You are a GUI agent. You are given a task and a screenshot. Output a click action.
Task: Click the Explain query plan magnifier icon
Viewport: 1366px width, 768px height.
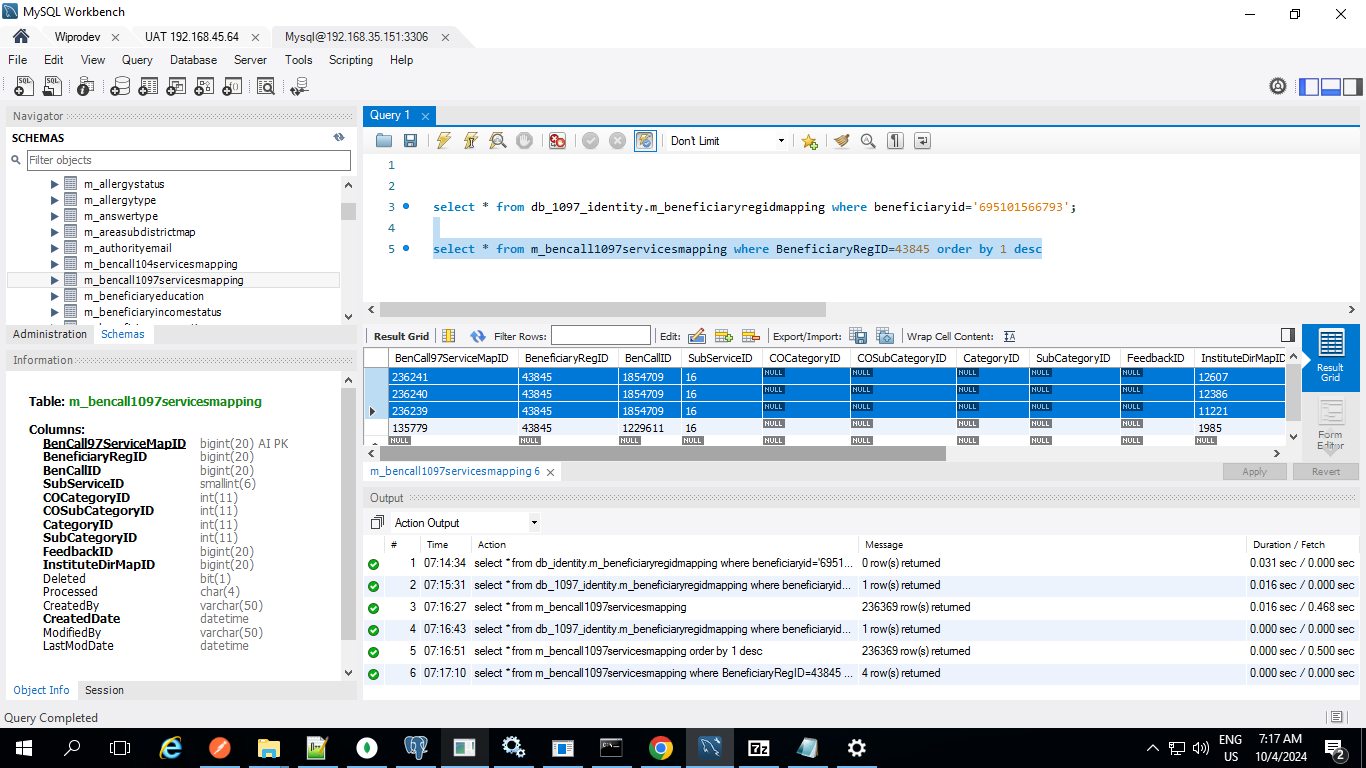point(497,141)
